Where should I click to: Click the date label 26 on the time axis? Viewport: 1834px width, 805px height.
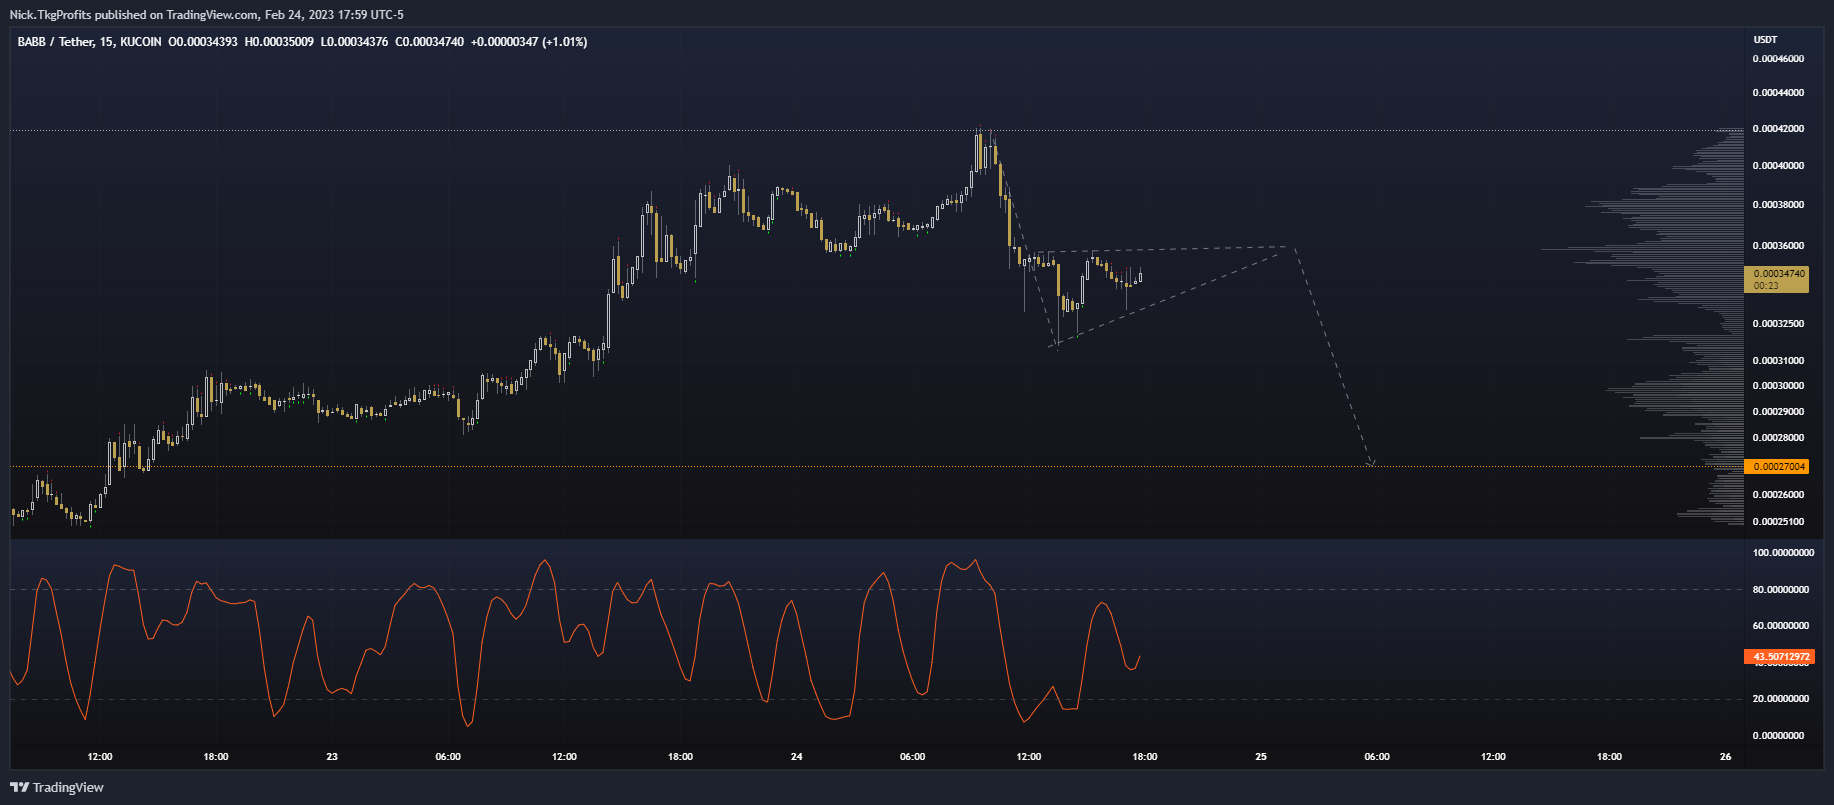click(1725, 757)
